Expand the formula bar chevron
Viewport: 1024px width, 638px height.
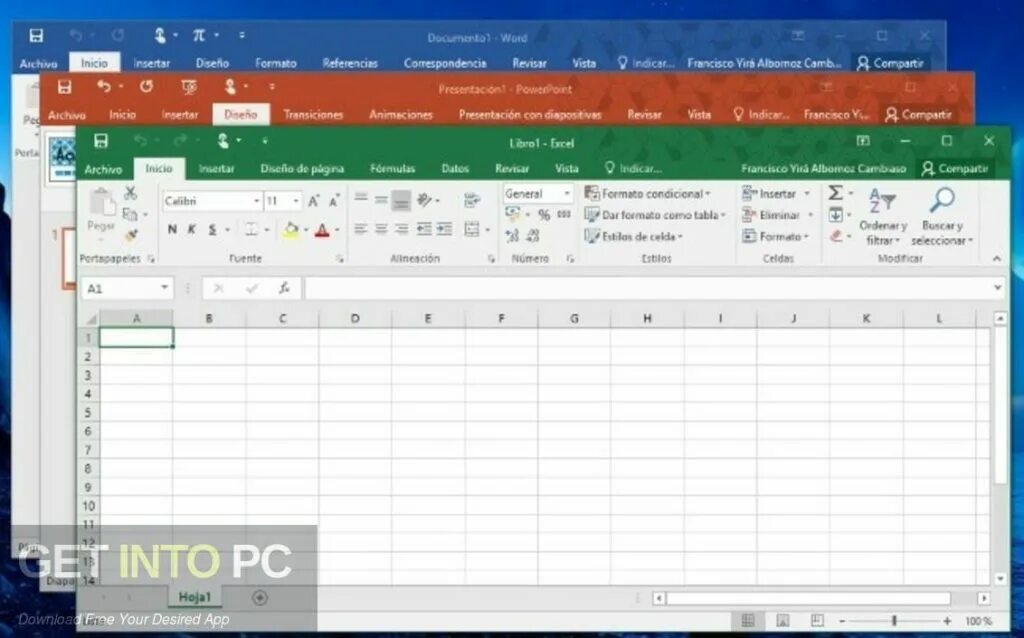997,288
